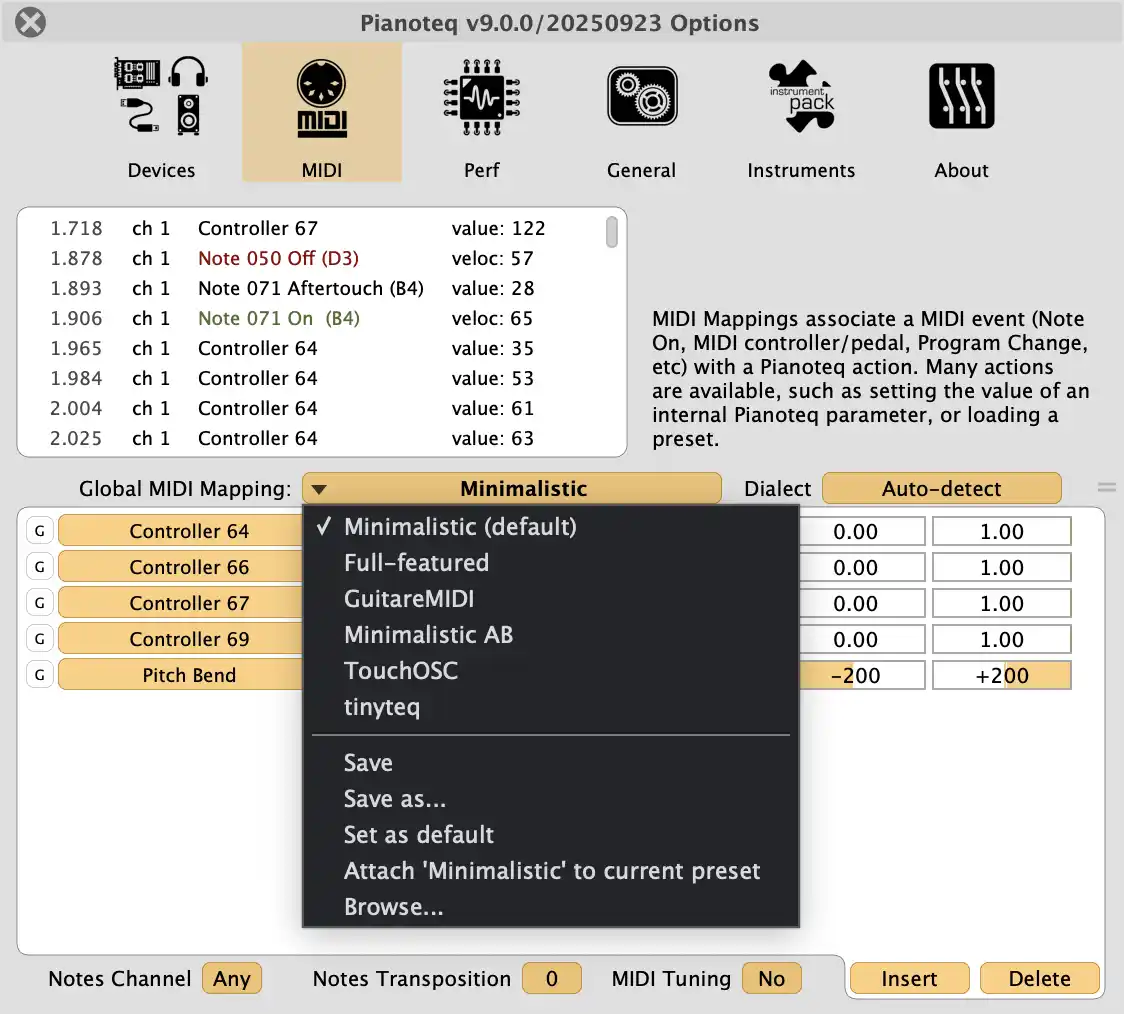Close the Options window with X icon
This screenshot has width=1124, height=1014.
tap(31, 22)
